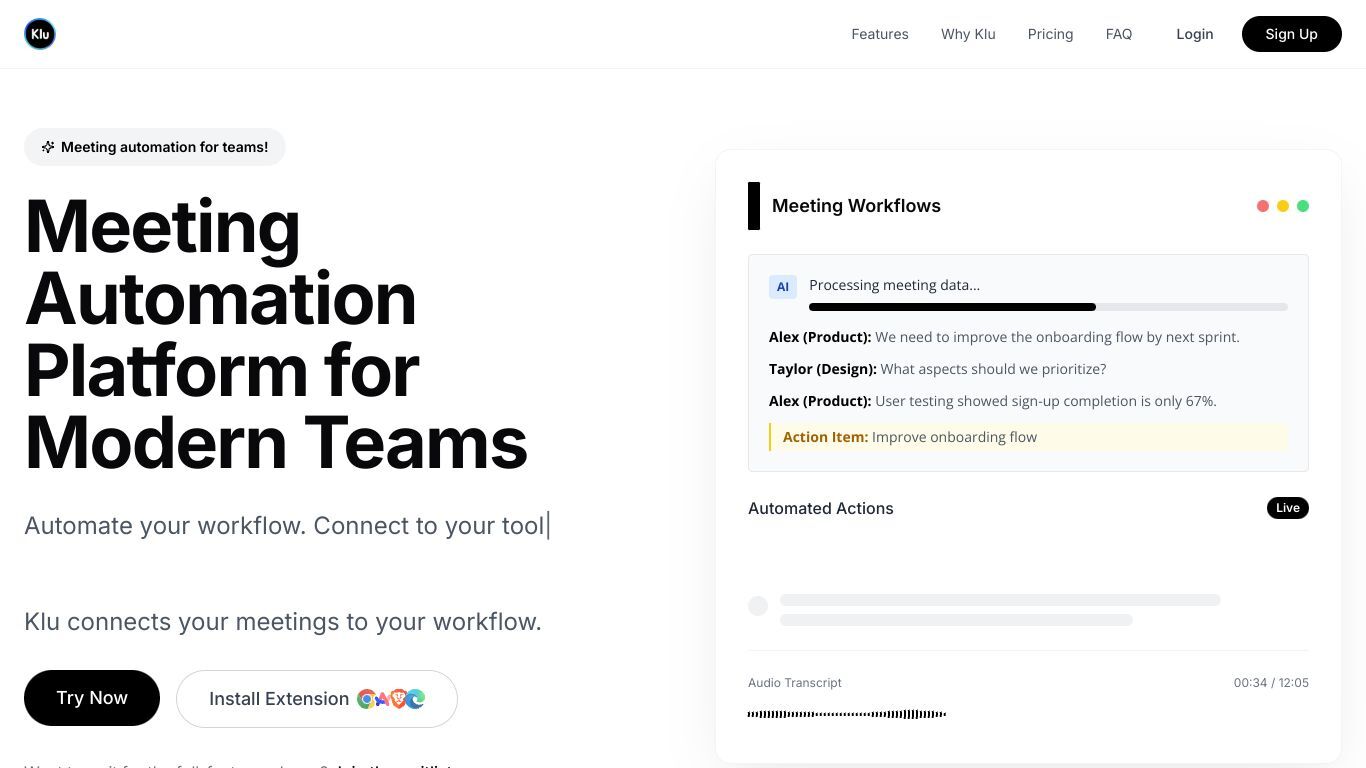The height and width of the screenshot is (768, 1366).
Task: Click the Klu logo in the header
Action: 40,34
